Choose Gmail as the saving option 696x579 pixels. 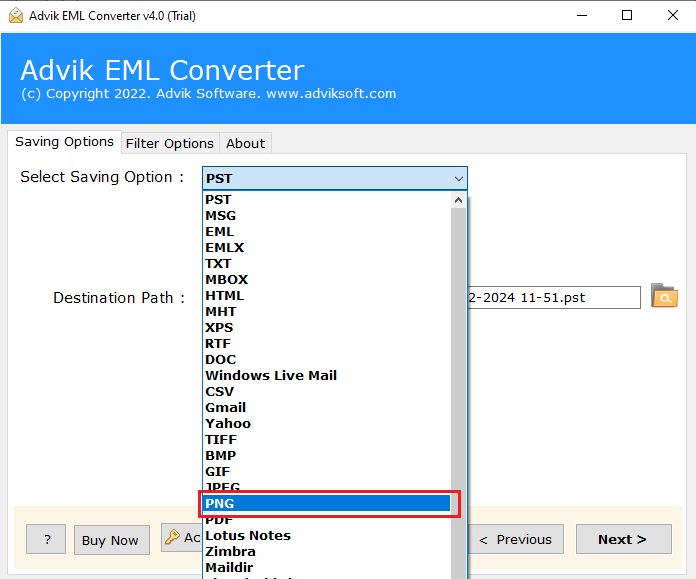[x=327, y=408]
